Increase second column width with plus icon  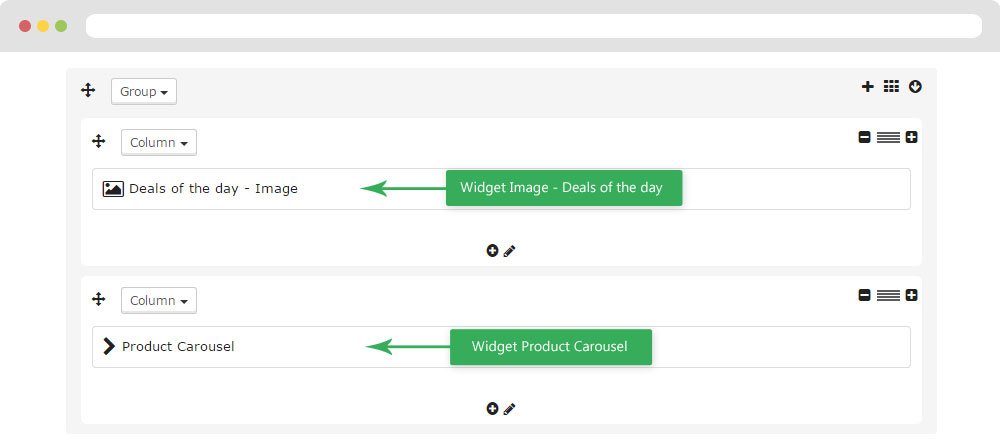click(911, 295)
